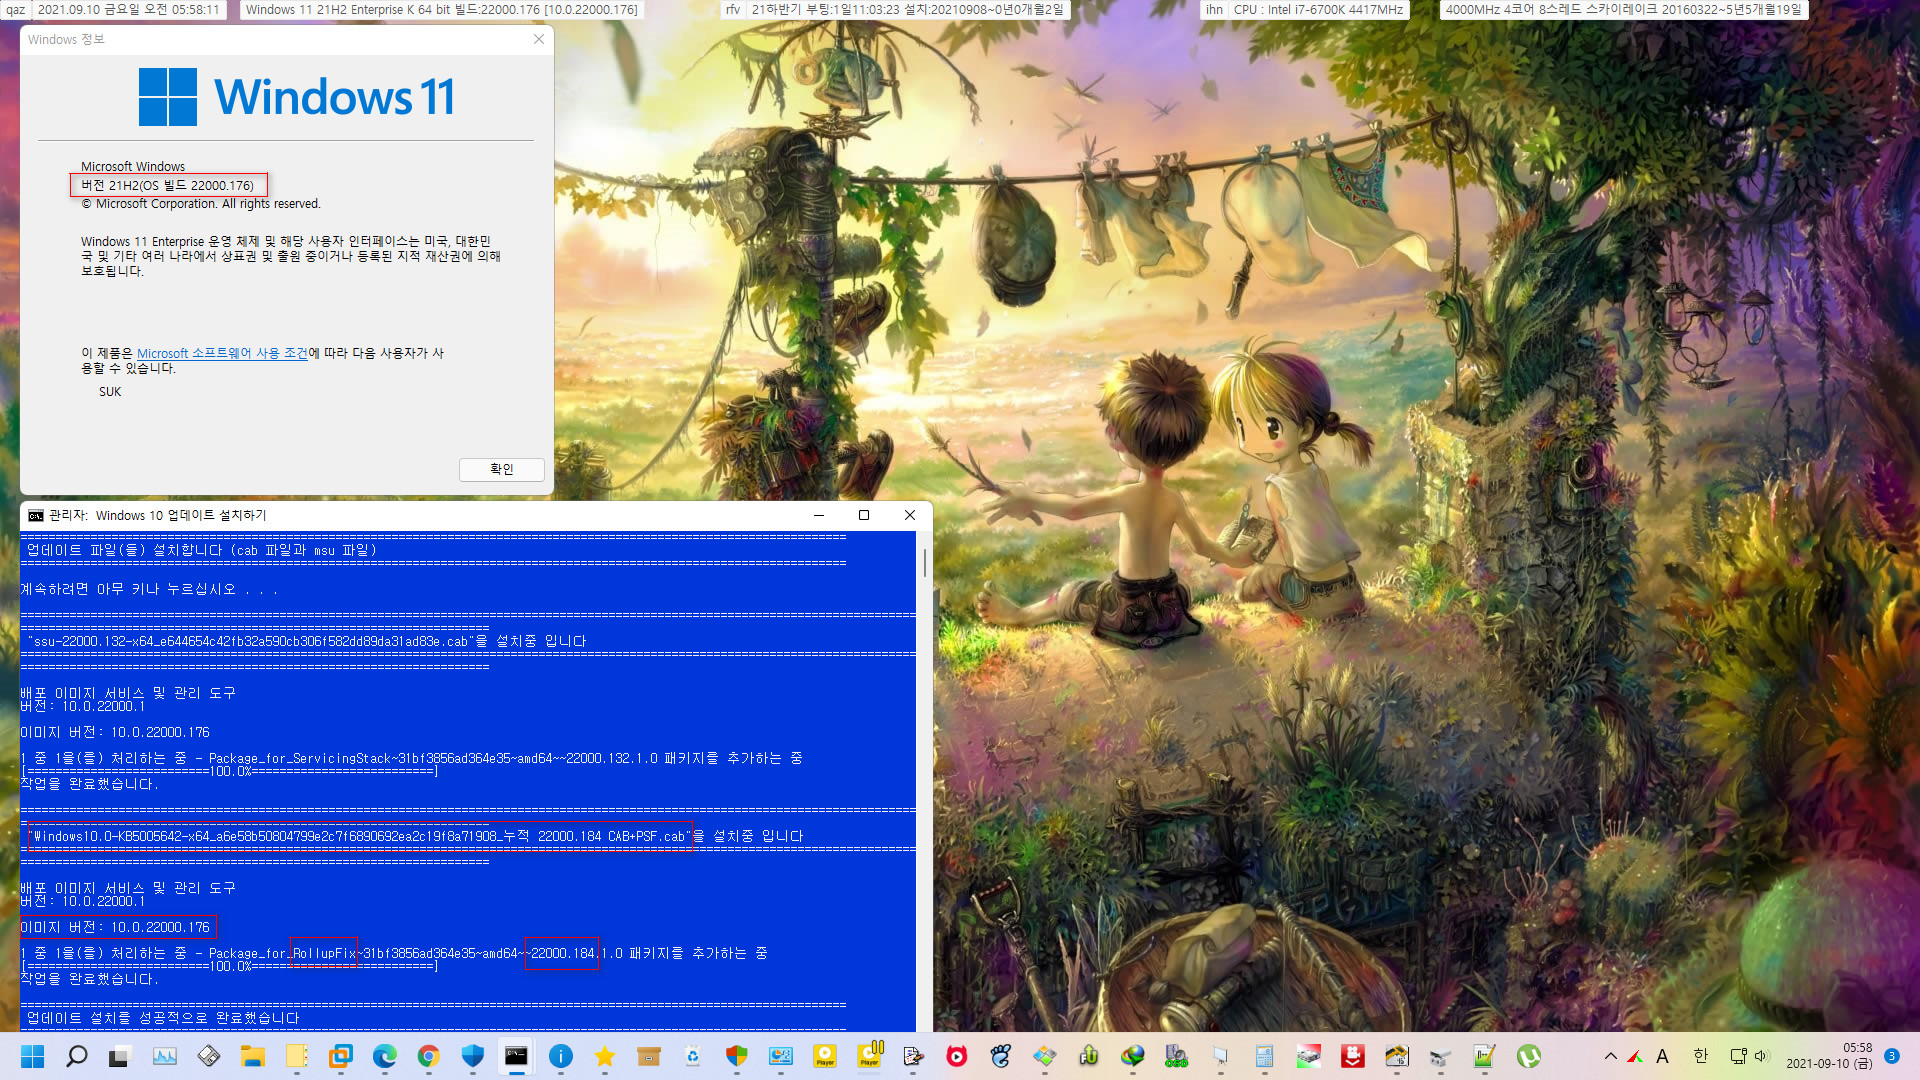Image resolution: width=1920 pixels, height=1080 pixels.
Task: Open the blue info circle taskbar icon
Action: (x=561, y=1056)
